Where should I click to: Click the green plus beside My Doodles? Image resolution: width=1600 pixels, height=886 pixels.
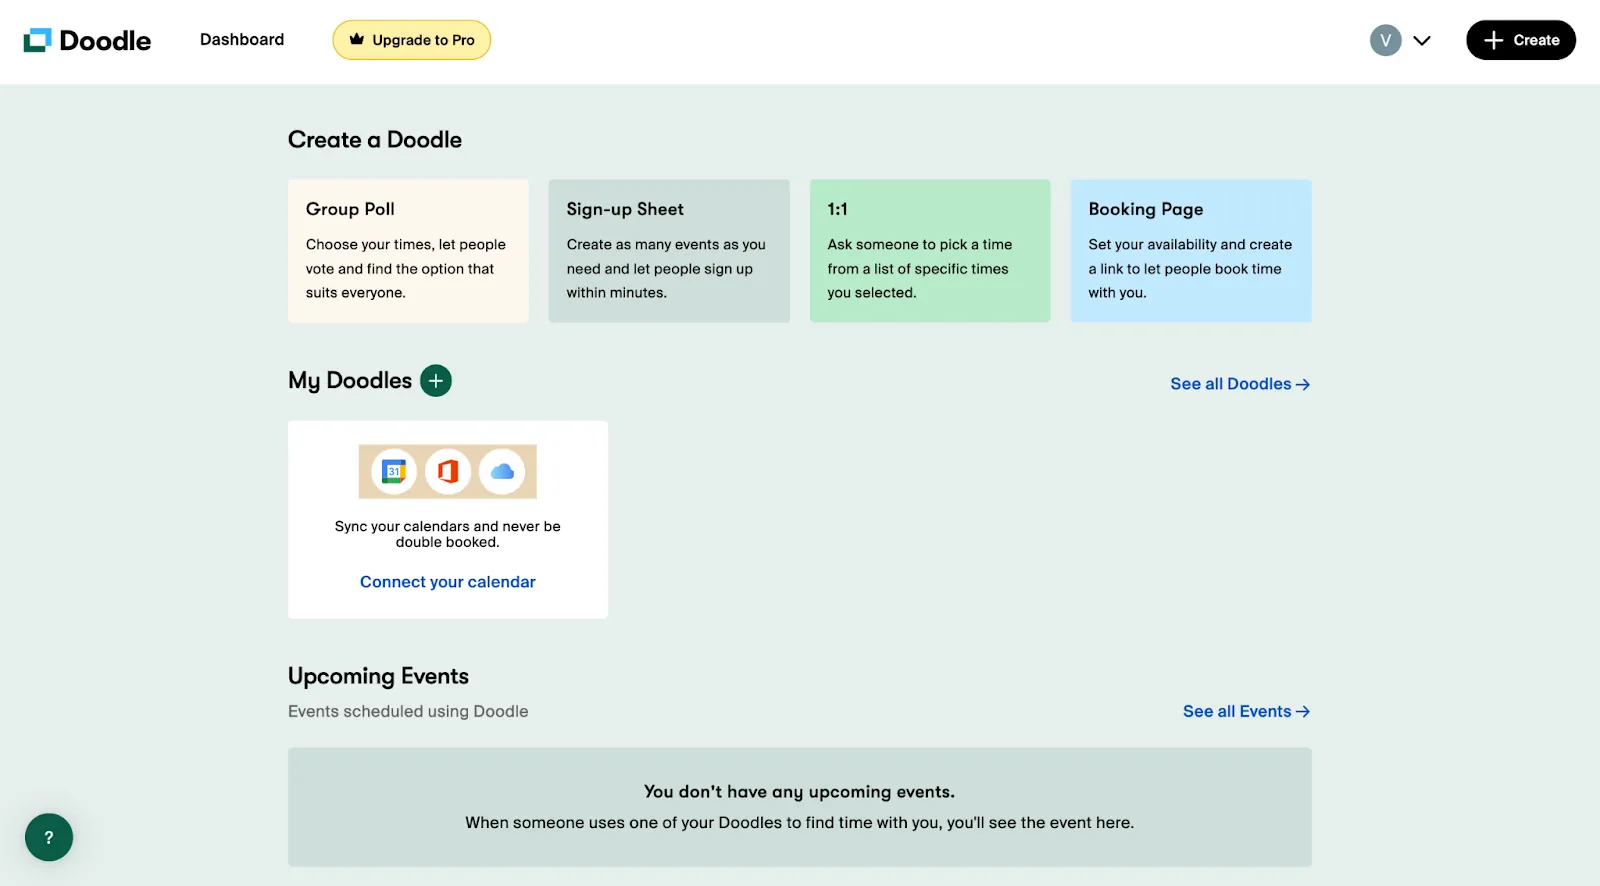click(436, 381)
